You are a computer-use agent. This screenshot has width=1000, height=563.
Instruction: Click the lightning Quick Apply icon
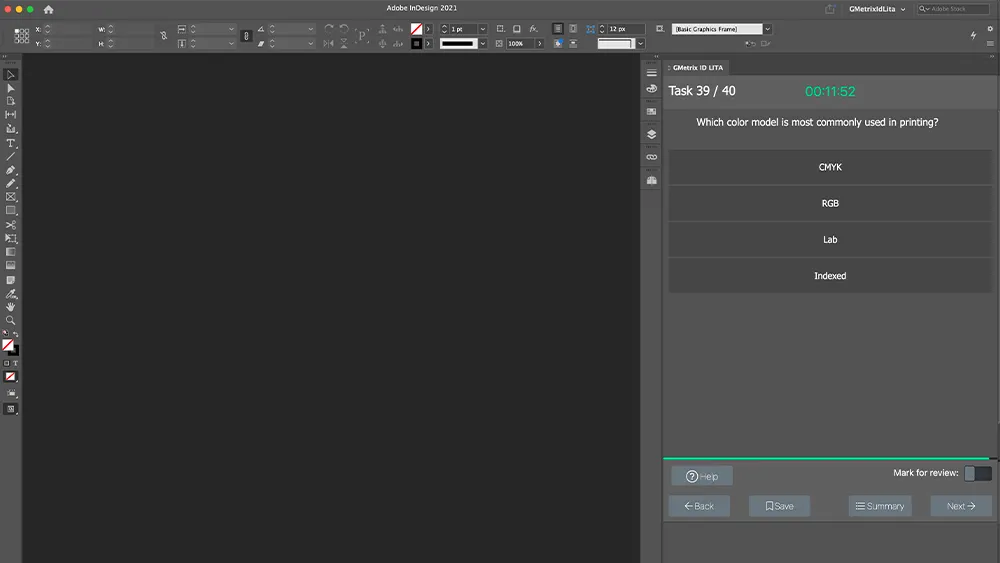click(x=973, y=36)
